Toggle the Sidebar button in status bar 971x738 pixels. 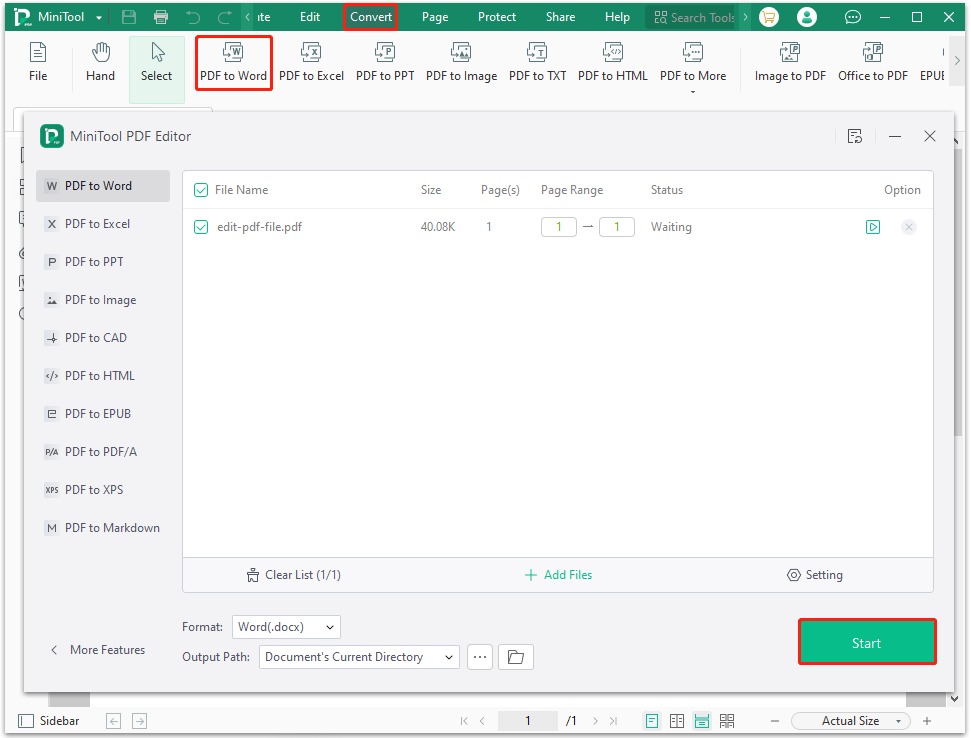(x=49, y=721)
